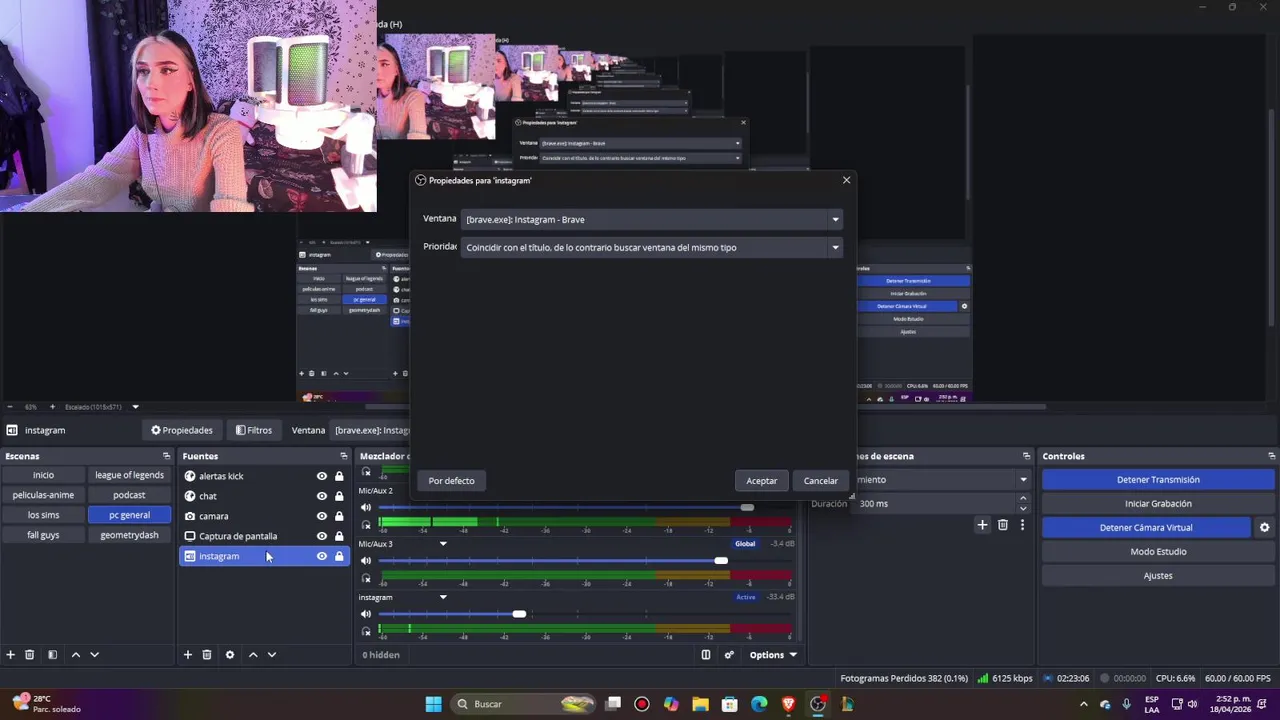Adjust Mic/Aux 3 volume slider handle
Viewport: 1280px width, 720px height.
coord(721,561)
